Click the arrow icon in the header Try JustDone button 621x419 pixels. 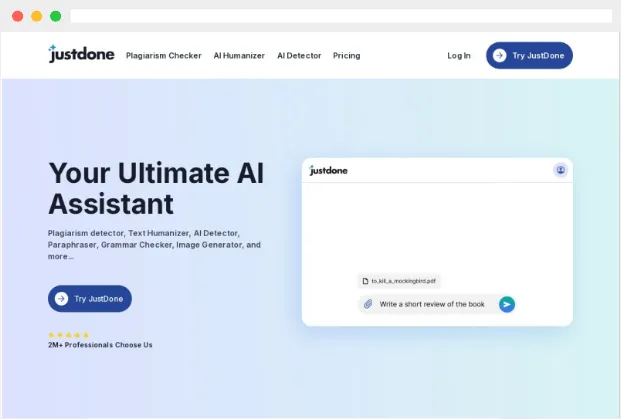[499, 56]
